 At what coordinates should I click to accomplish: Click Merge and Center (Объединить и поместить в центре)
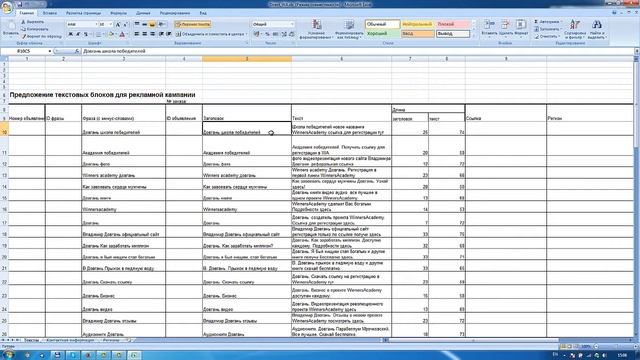click(210, 34)
